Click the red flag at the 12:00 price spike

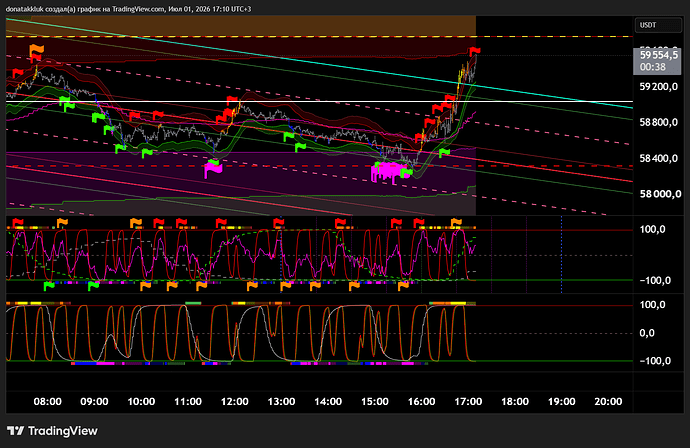pyautogui.click(x=232, y=101)
